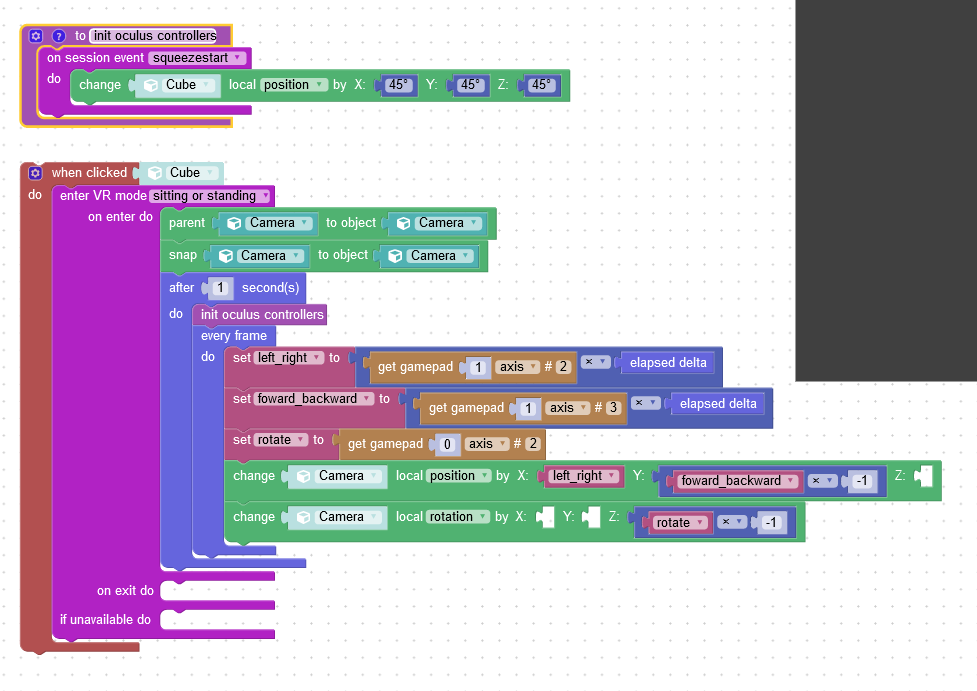
Task: Open left_right variable dropdown in set block
Action: 289,358
